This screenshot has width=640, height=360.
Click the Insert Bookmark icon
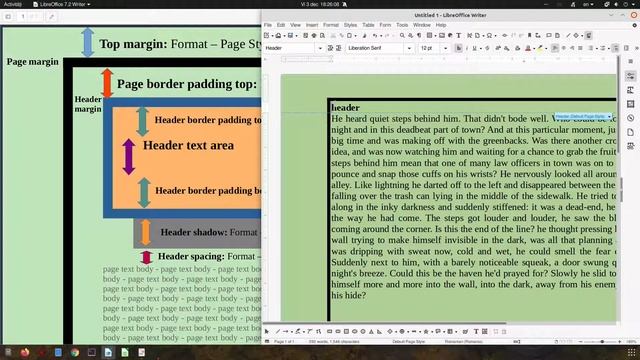tap(530, 36)
